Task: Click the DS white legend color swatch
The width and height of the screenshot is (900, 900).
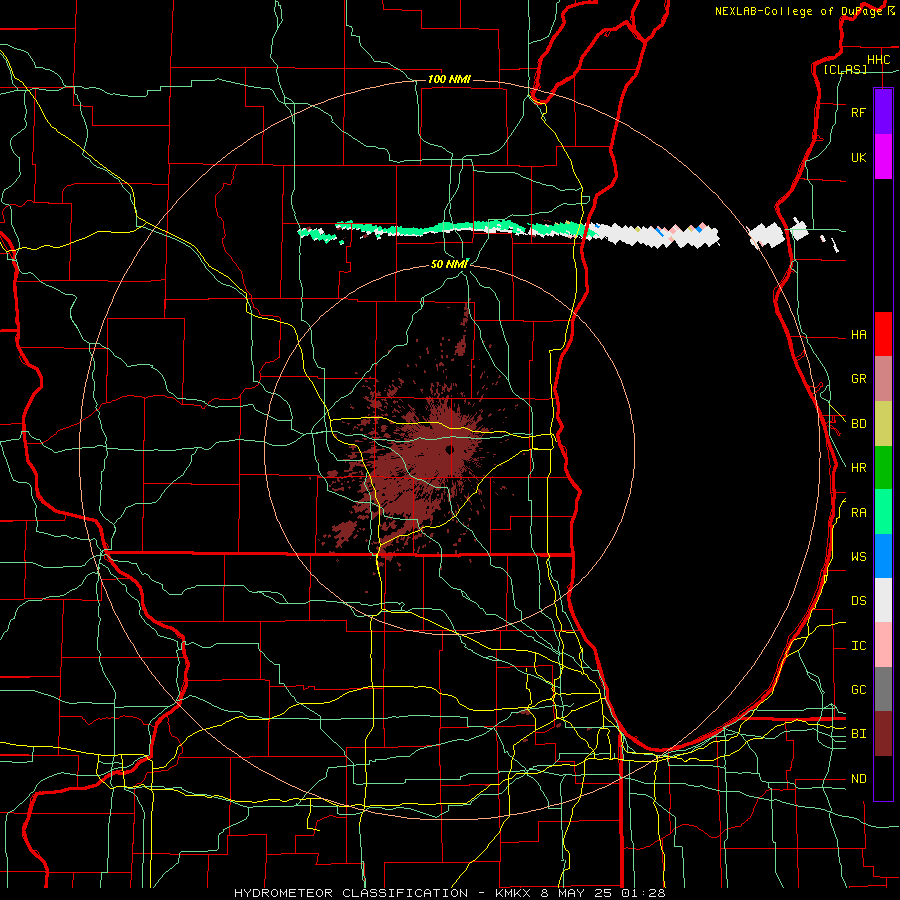Action: point(883,600)
